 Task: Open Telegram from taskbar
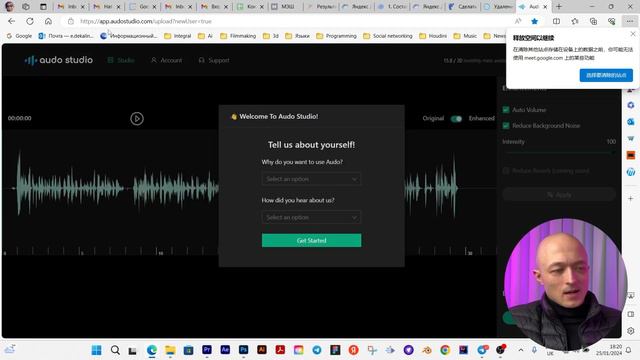coord(317,350)
